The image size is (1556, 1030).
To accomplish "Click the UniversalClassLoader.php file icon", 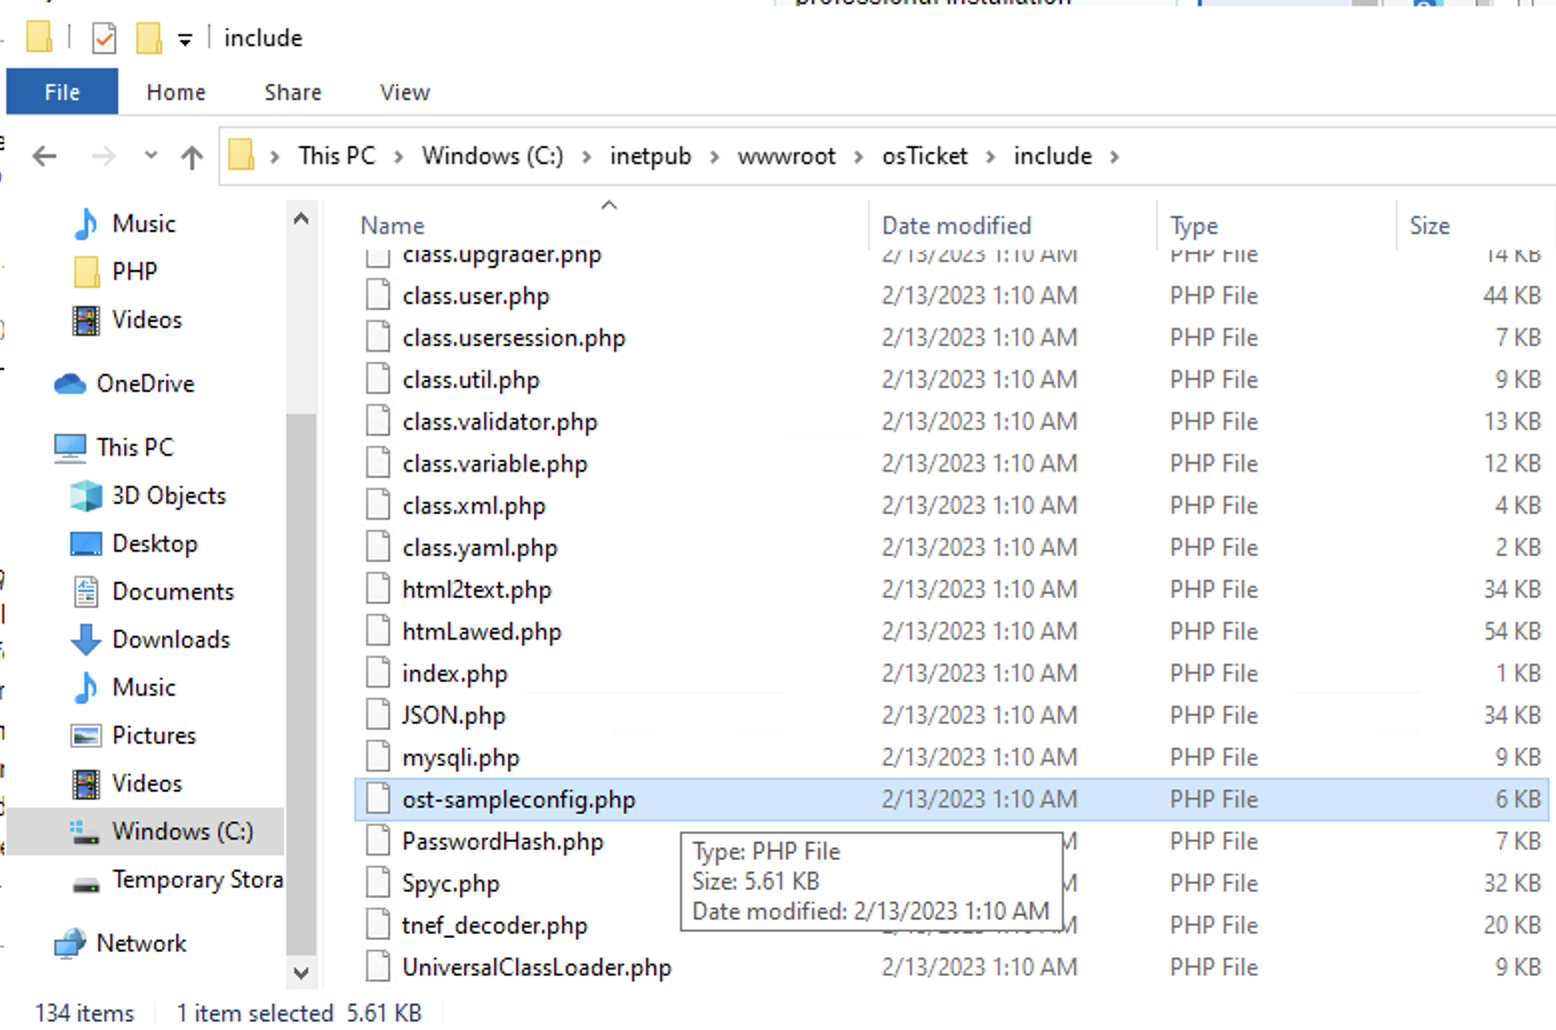I will (x=378, y=967).
